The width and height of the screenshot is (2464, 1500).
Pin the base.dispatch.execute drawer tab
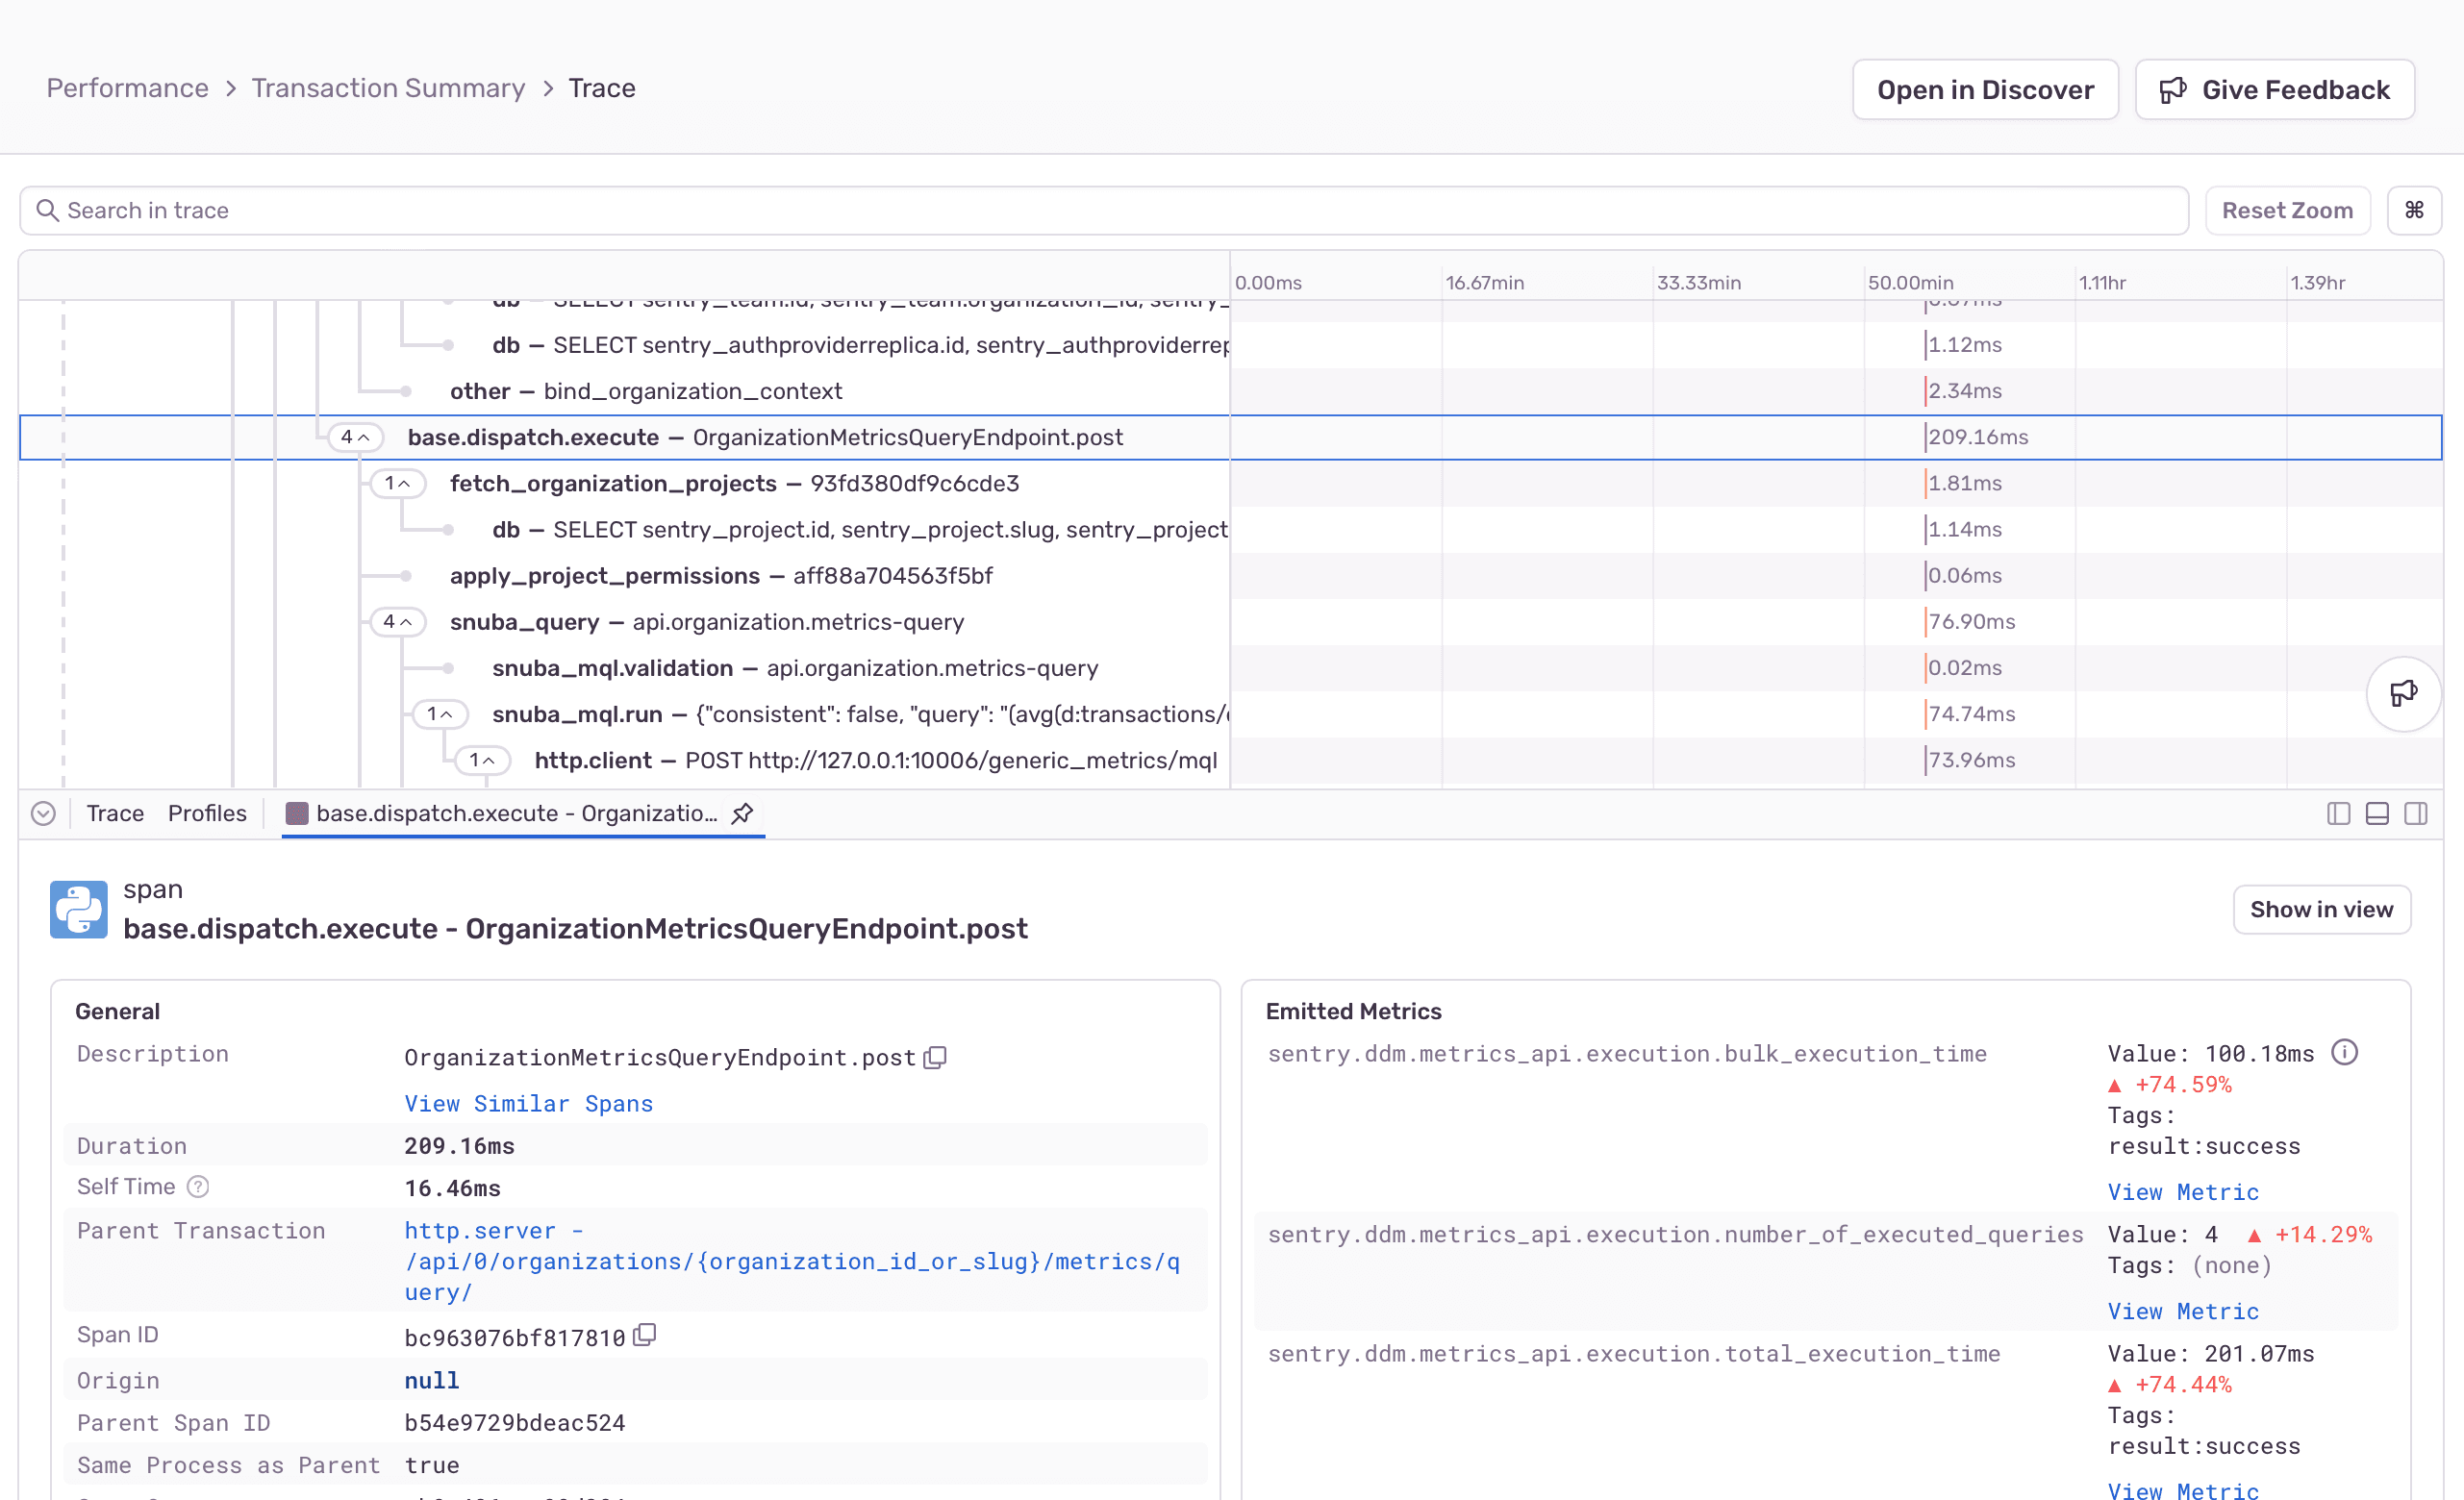[742, 813]
